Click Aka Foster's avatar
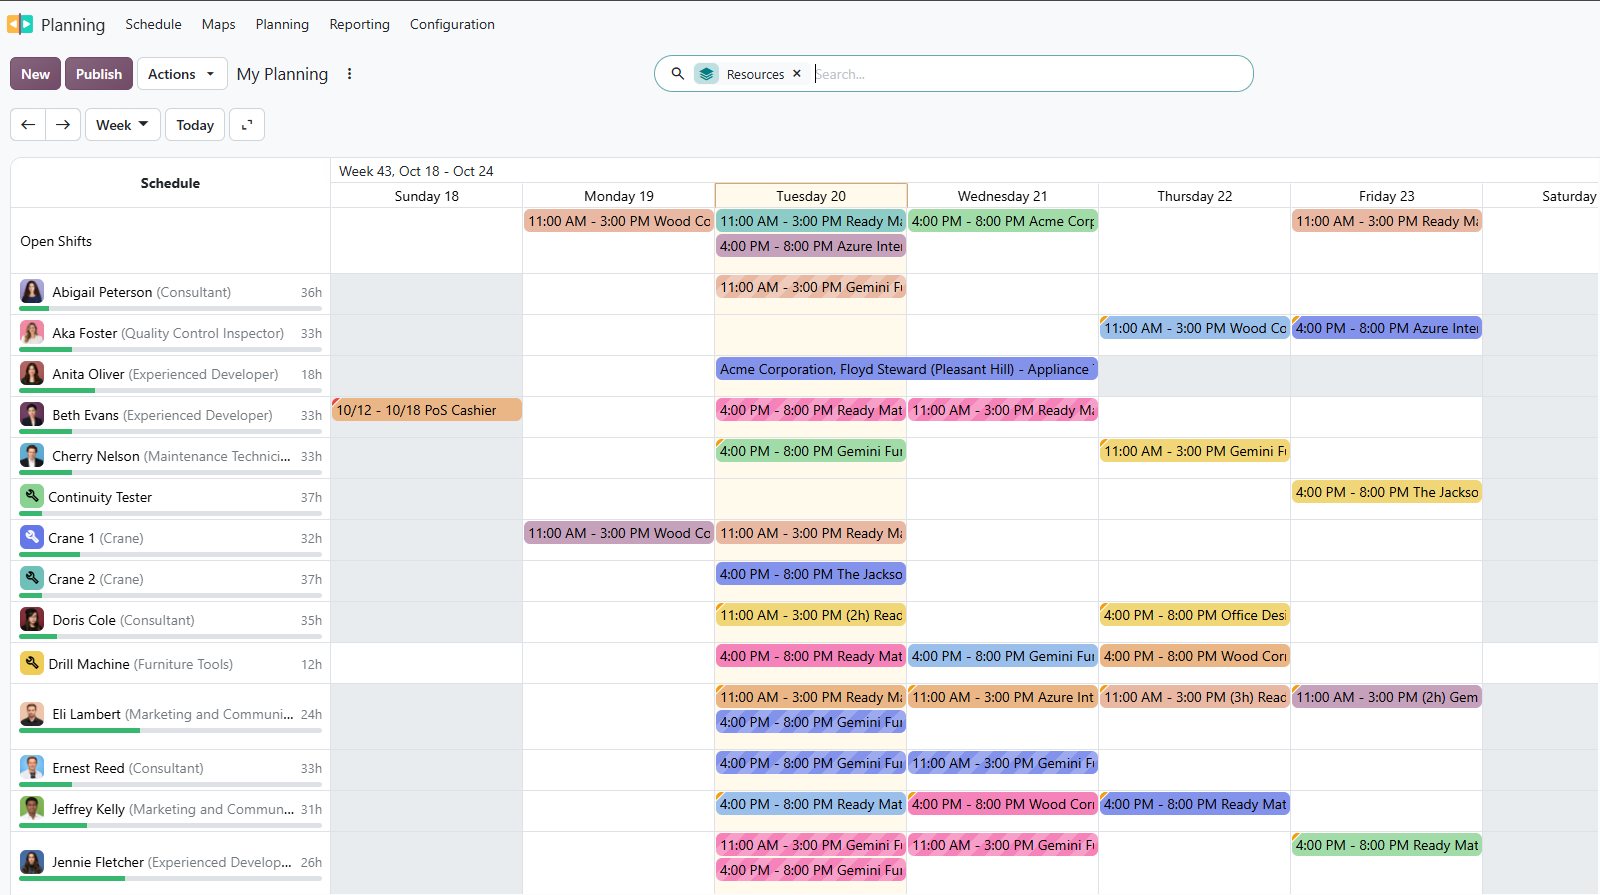 [32, 333]
